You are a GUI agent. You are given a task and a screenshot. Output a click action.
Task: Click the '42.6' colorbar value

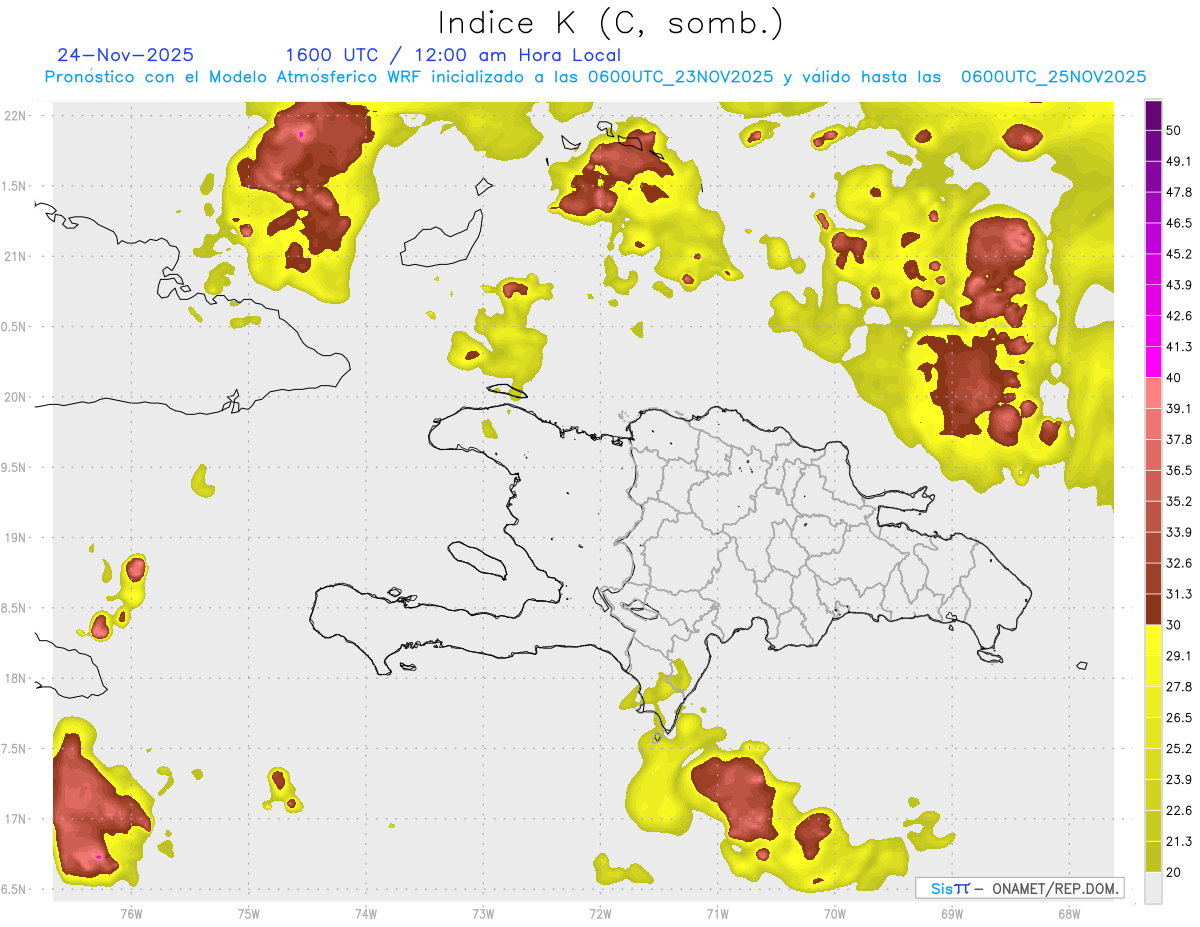(1179, 316)
